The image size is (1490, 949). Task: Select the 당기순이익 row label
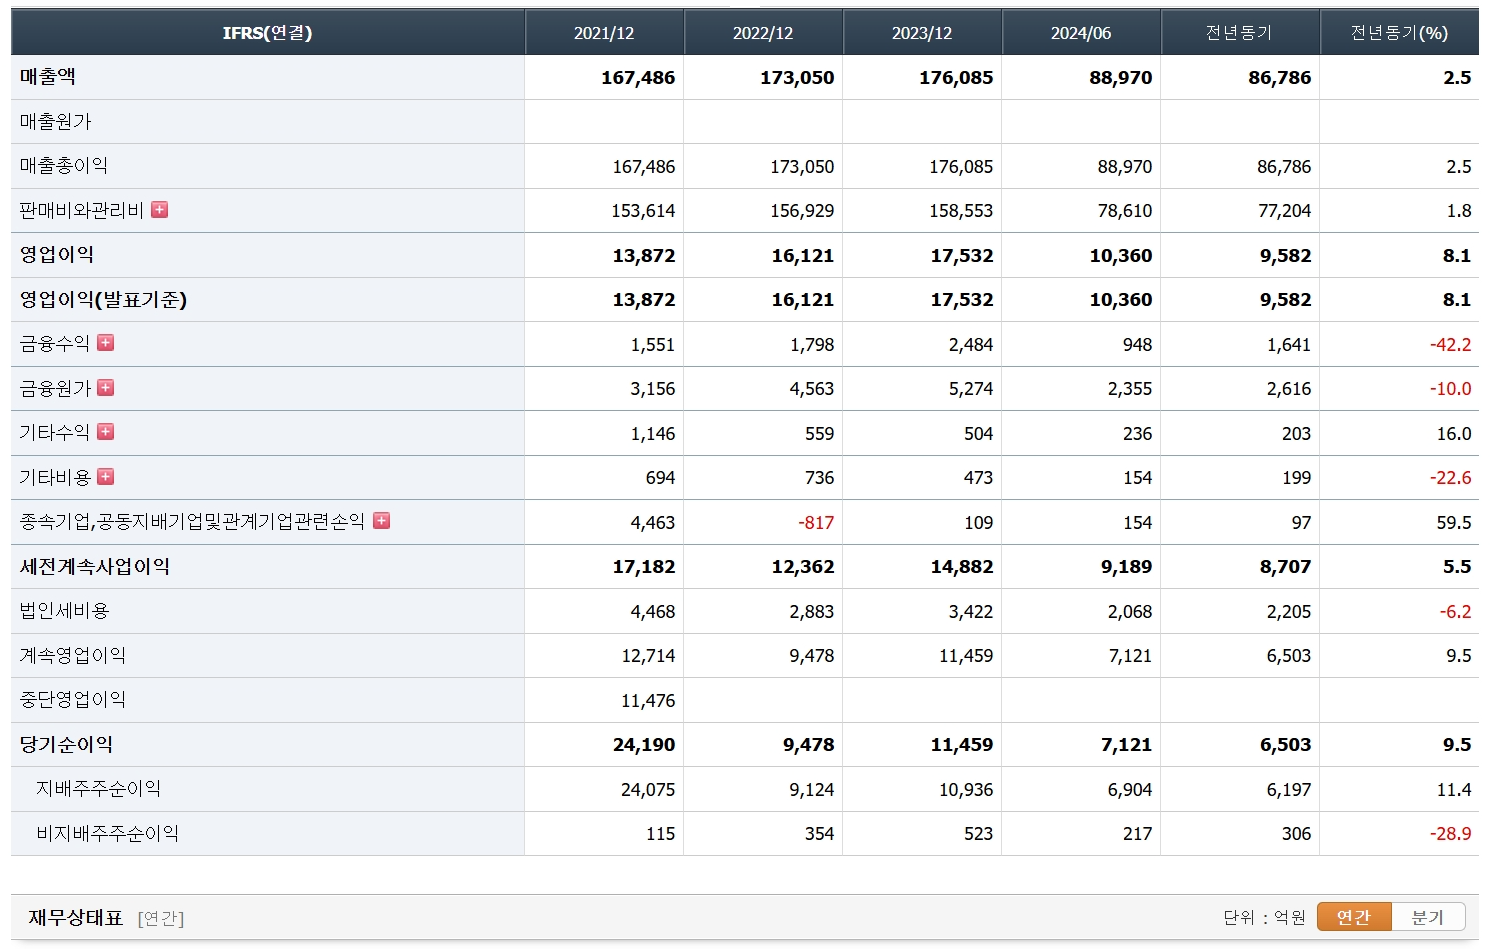[66, 744]
